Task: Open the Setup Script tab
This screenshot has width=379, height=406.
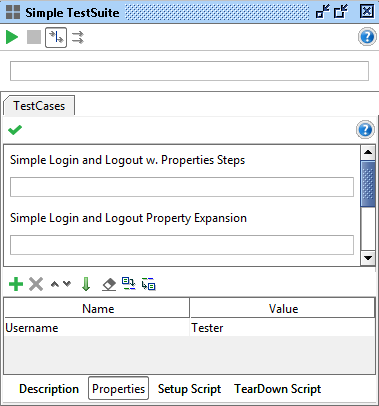Action: point(189,389)
